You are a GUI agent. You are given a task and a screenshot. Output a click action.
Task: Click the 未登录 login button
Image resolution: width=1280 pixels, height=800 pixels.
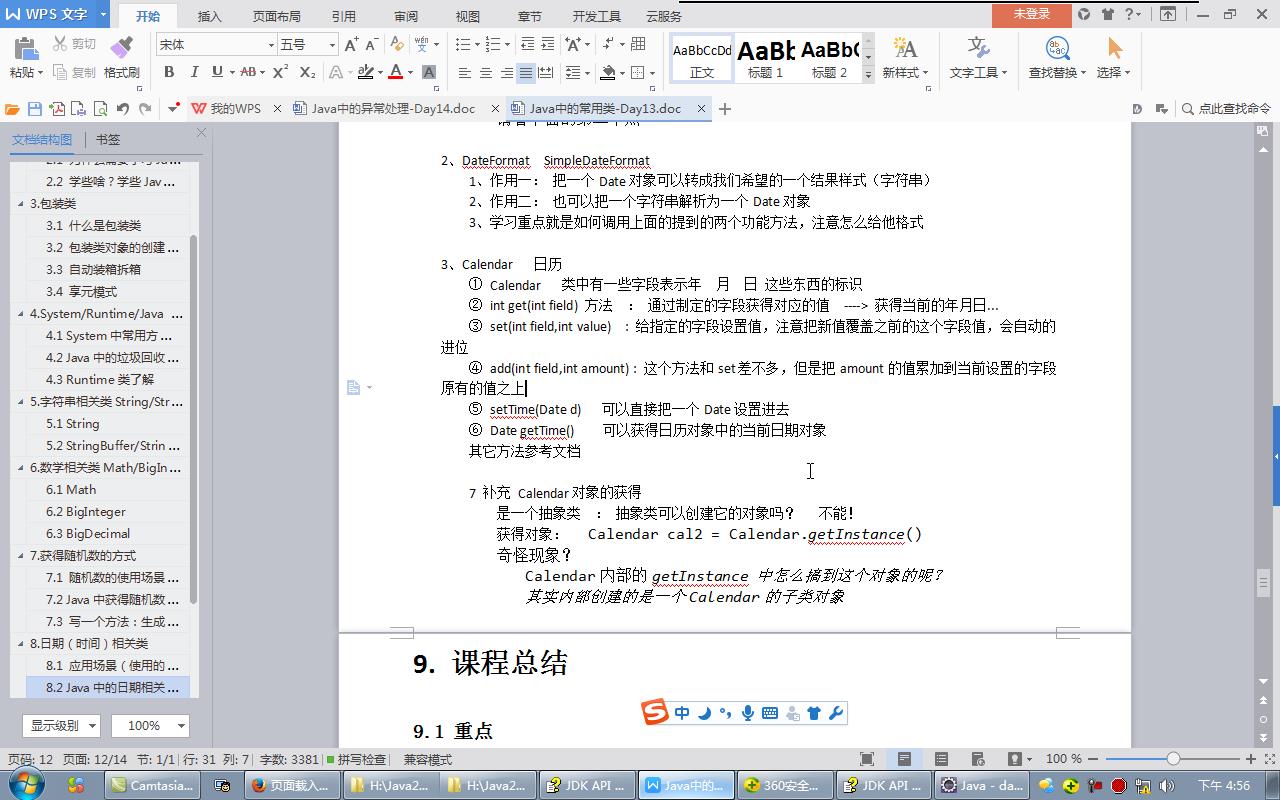pos(1031,14)
